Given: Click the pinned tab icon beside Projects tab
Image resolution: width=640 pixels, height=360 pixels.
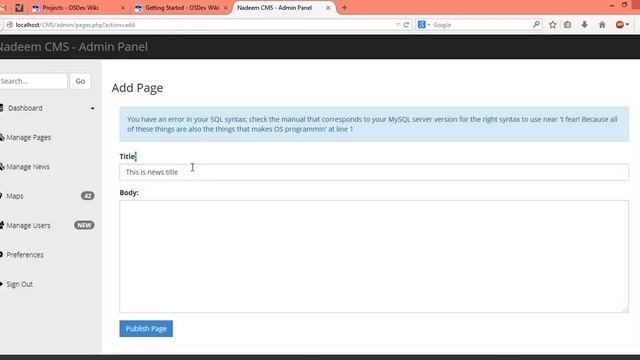Looking at the screenshot, I should (19, 8).
